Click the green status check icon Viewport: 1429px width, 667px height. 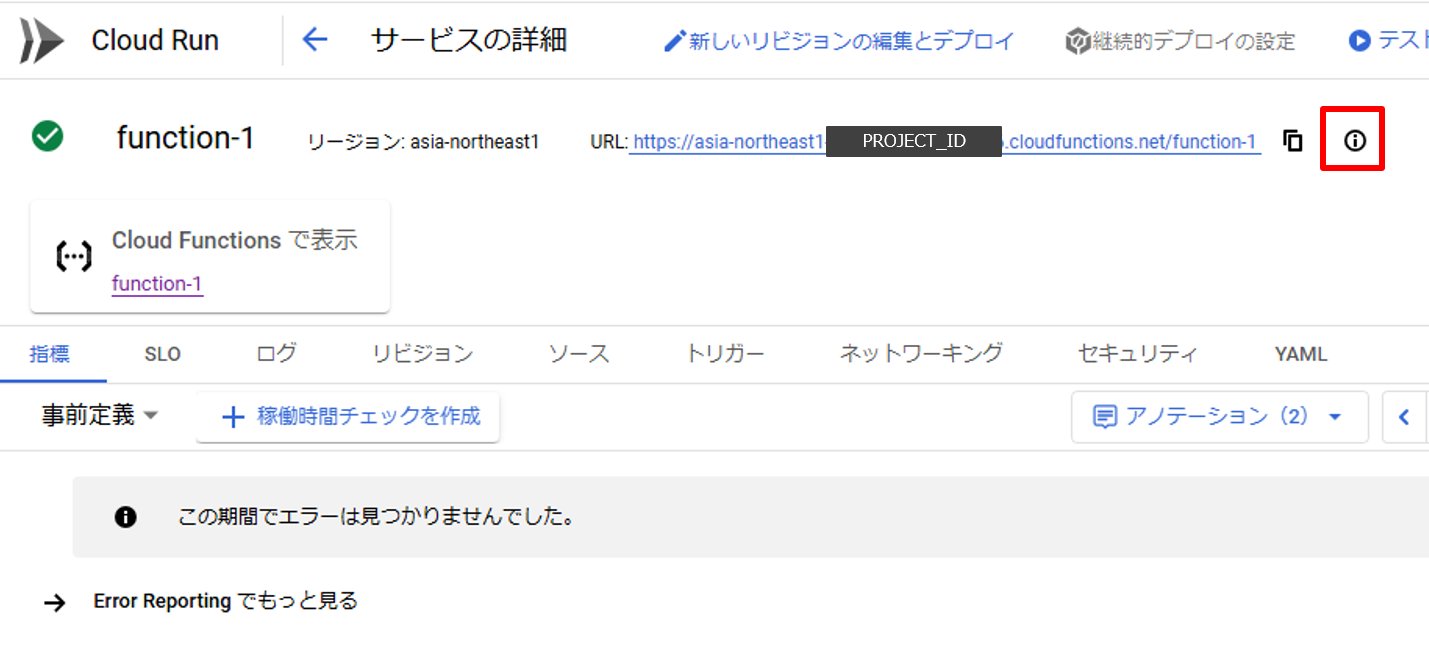click(47, 136)
